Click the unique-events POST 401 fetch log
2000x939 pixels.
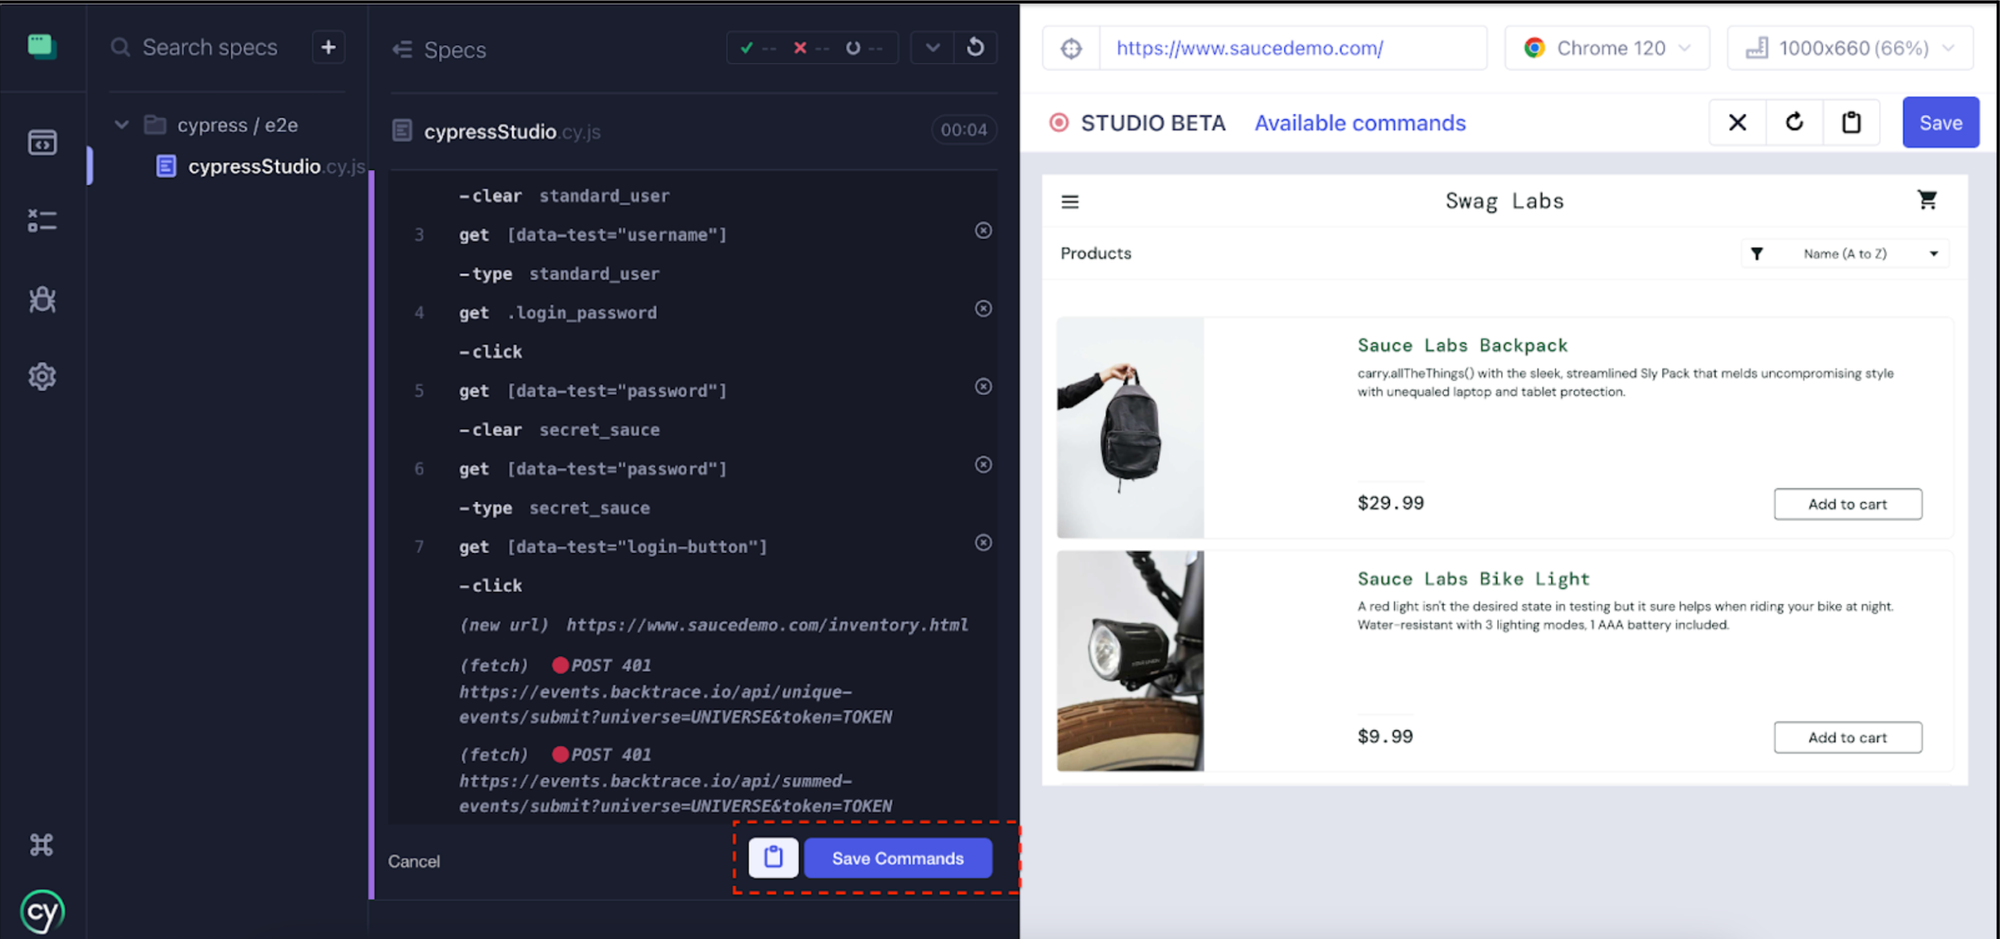point(676,691)
